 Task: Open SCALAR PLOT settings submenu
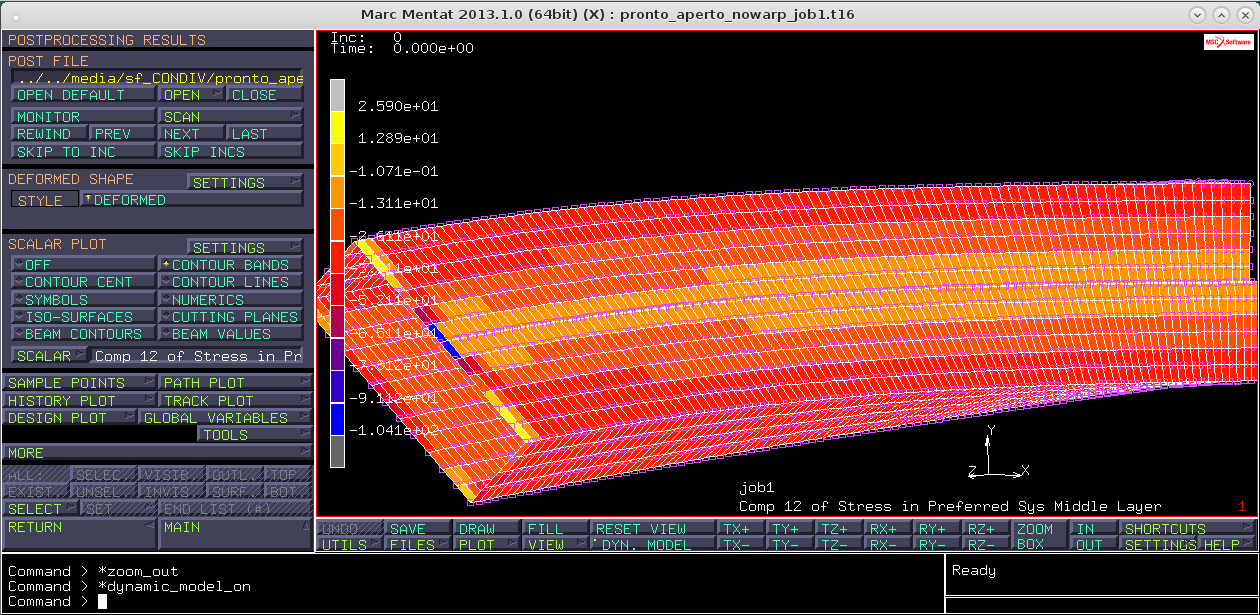coord(245,248)
